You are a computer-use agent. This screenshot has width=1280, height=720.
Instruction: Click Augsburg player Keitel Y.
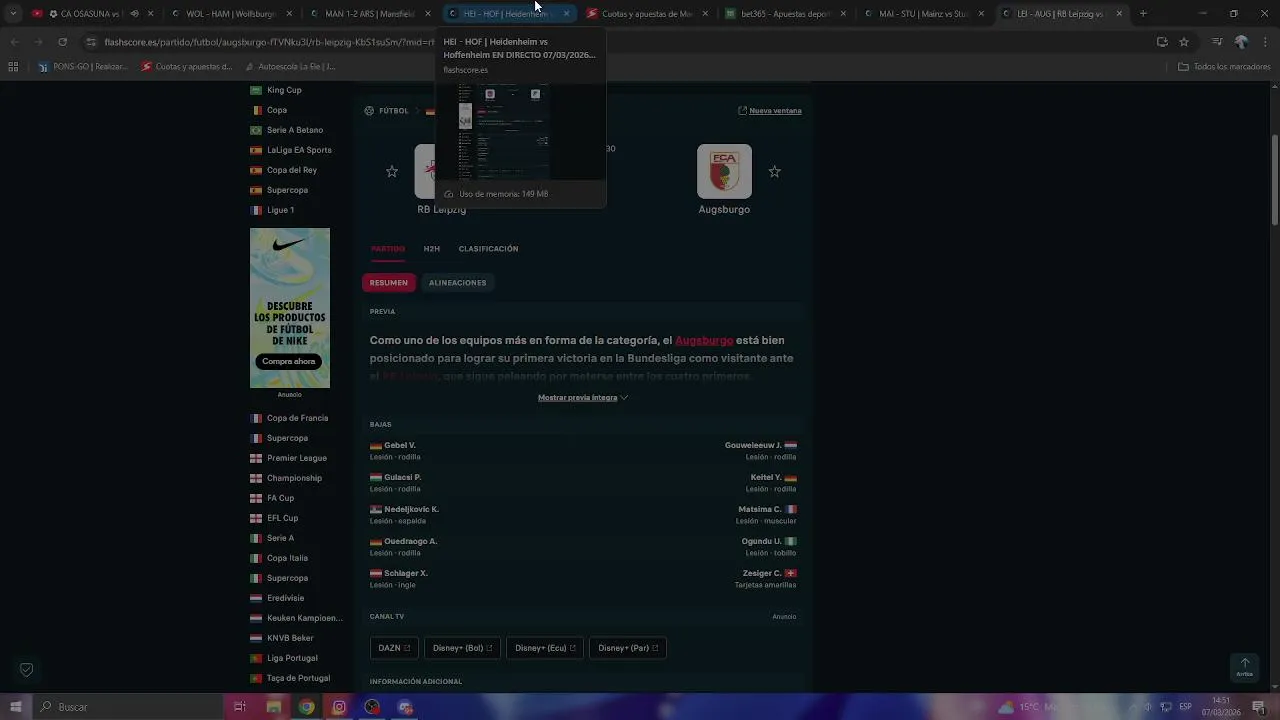[766, 477]
